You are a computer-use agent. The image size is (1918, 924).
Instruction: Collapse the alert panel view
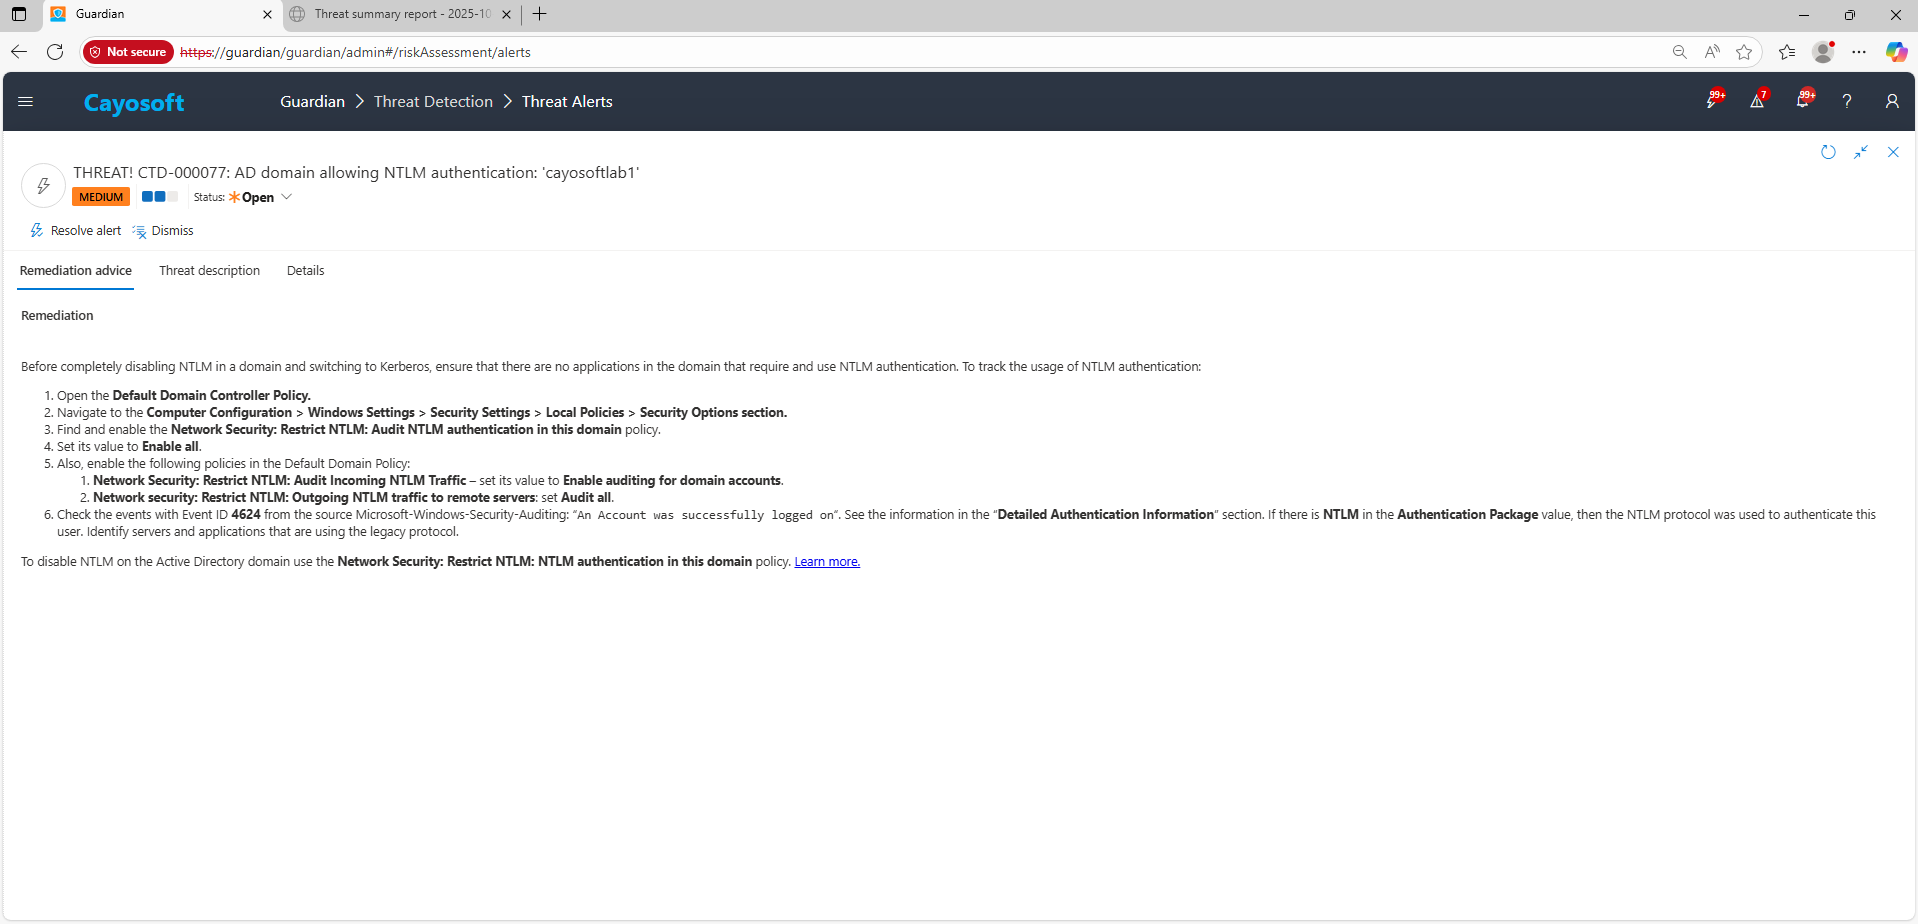1861,152
